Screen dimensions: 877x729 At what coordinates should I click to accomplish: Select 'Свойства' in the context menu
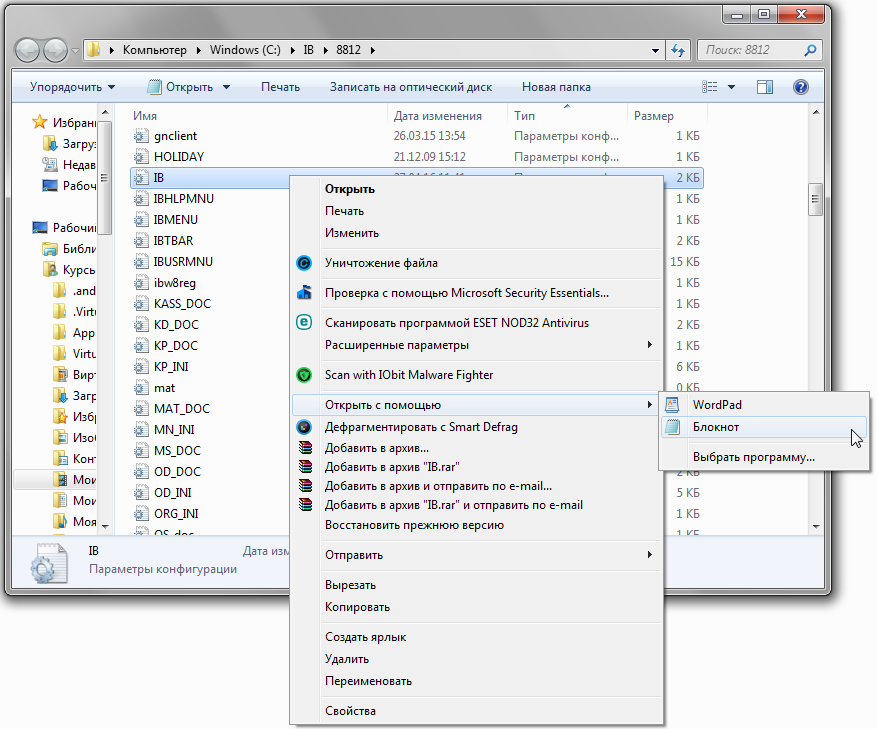click(350, 711)
